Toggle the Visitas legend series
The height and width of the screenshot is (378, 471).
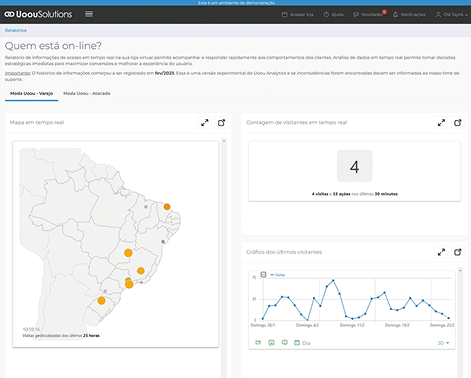[278, 275]
